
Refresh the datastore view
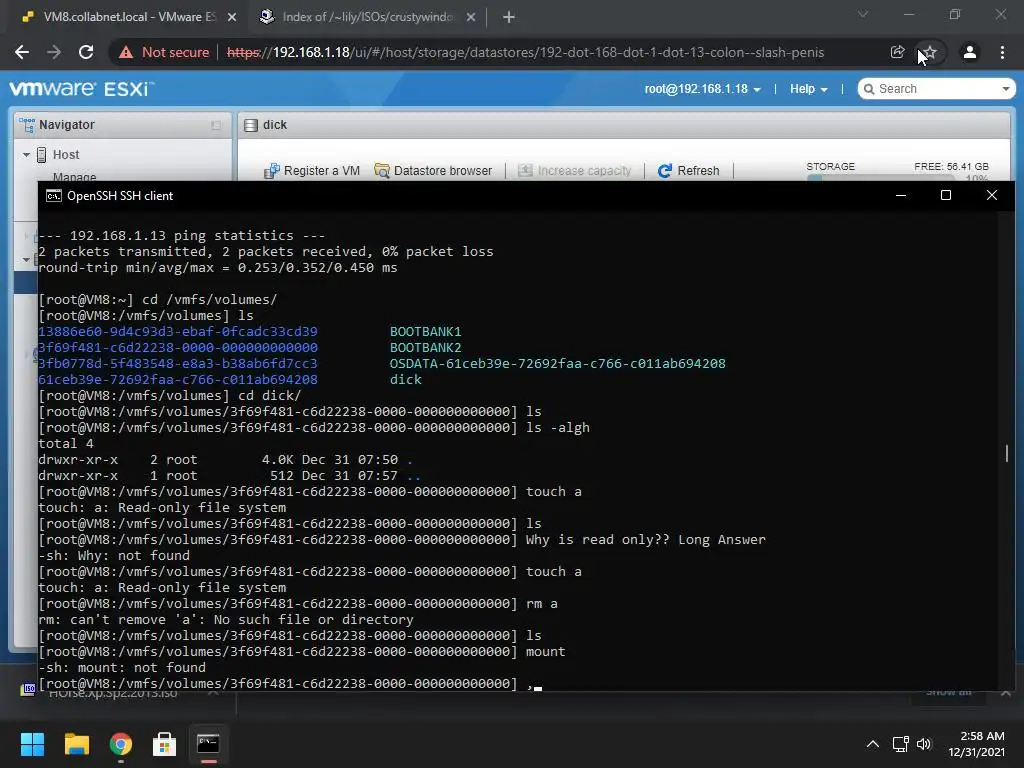coord(688,170)
